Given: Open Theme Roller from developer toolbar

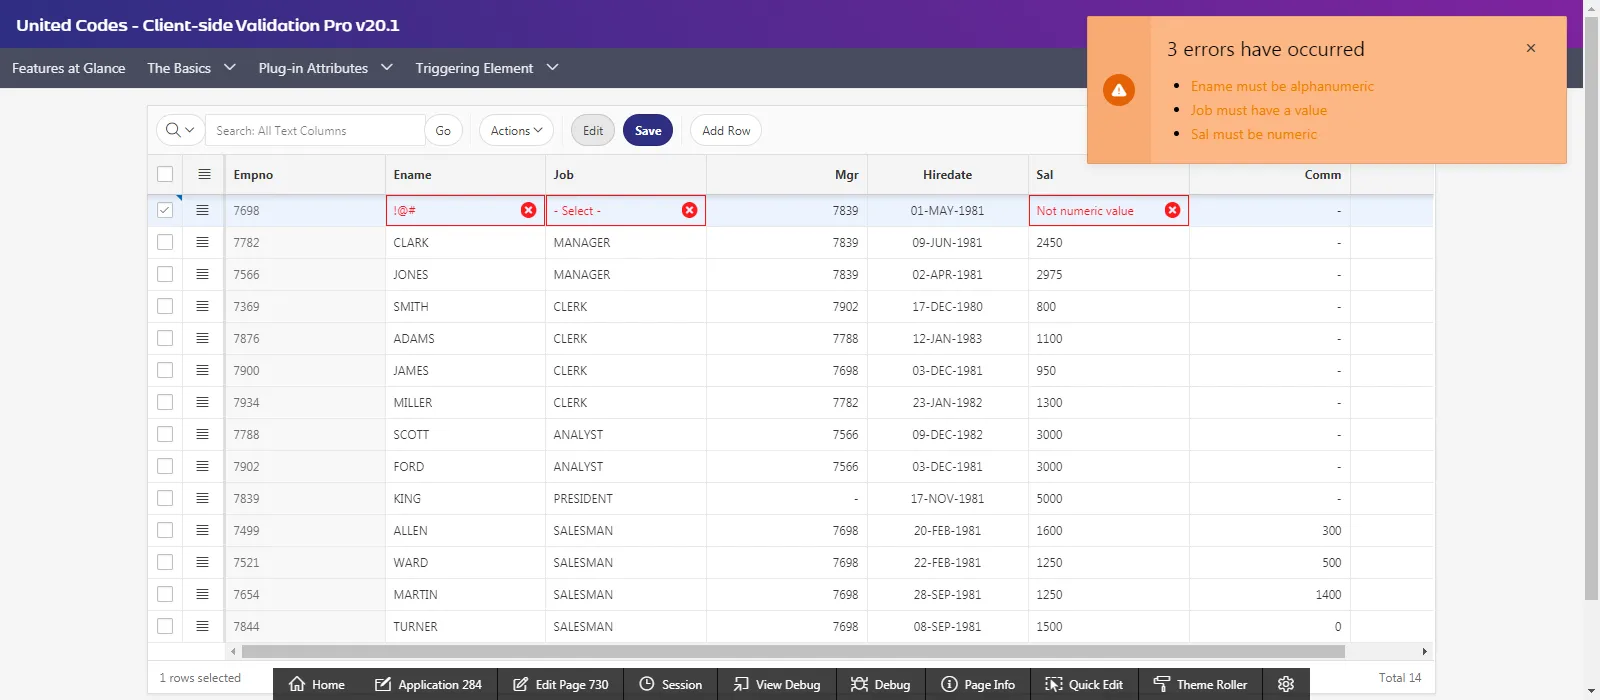Looking at the screenshot, I should (x=1200, y=684).
